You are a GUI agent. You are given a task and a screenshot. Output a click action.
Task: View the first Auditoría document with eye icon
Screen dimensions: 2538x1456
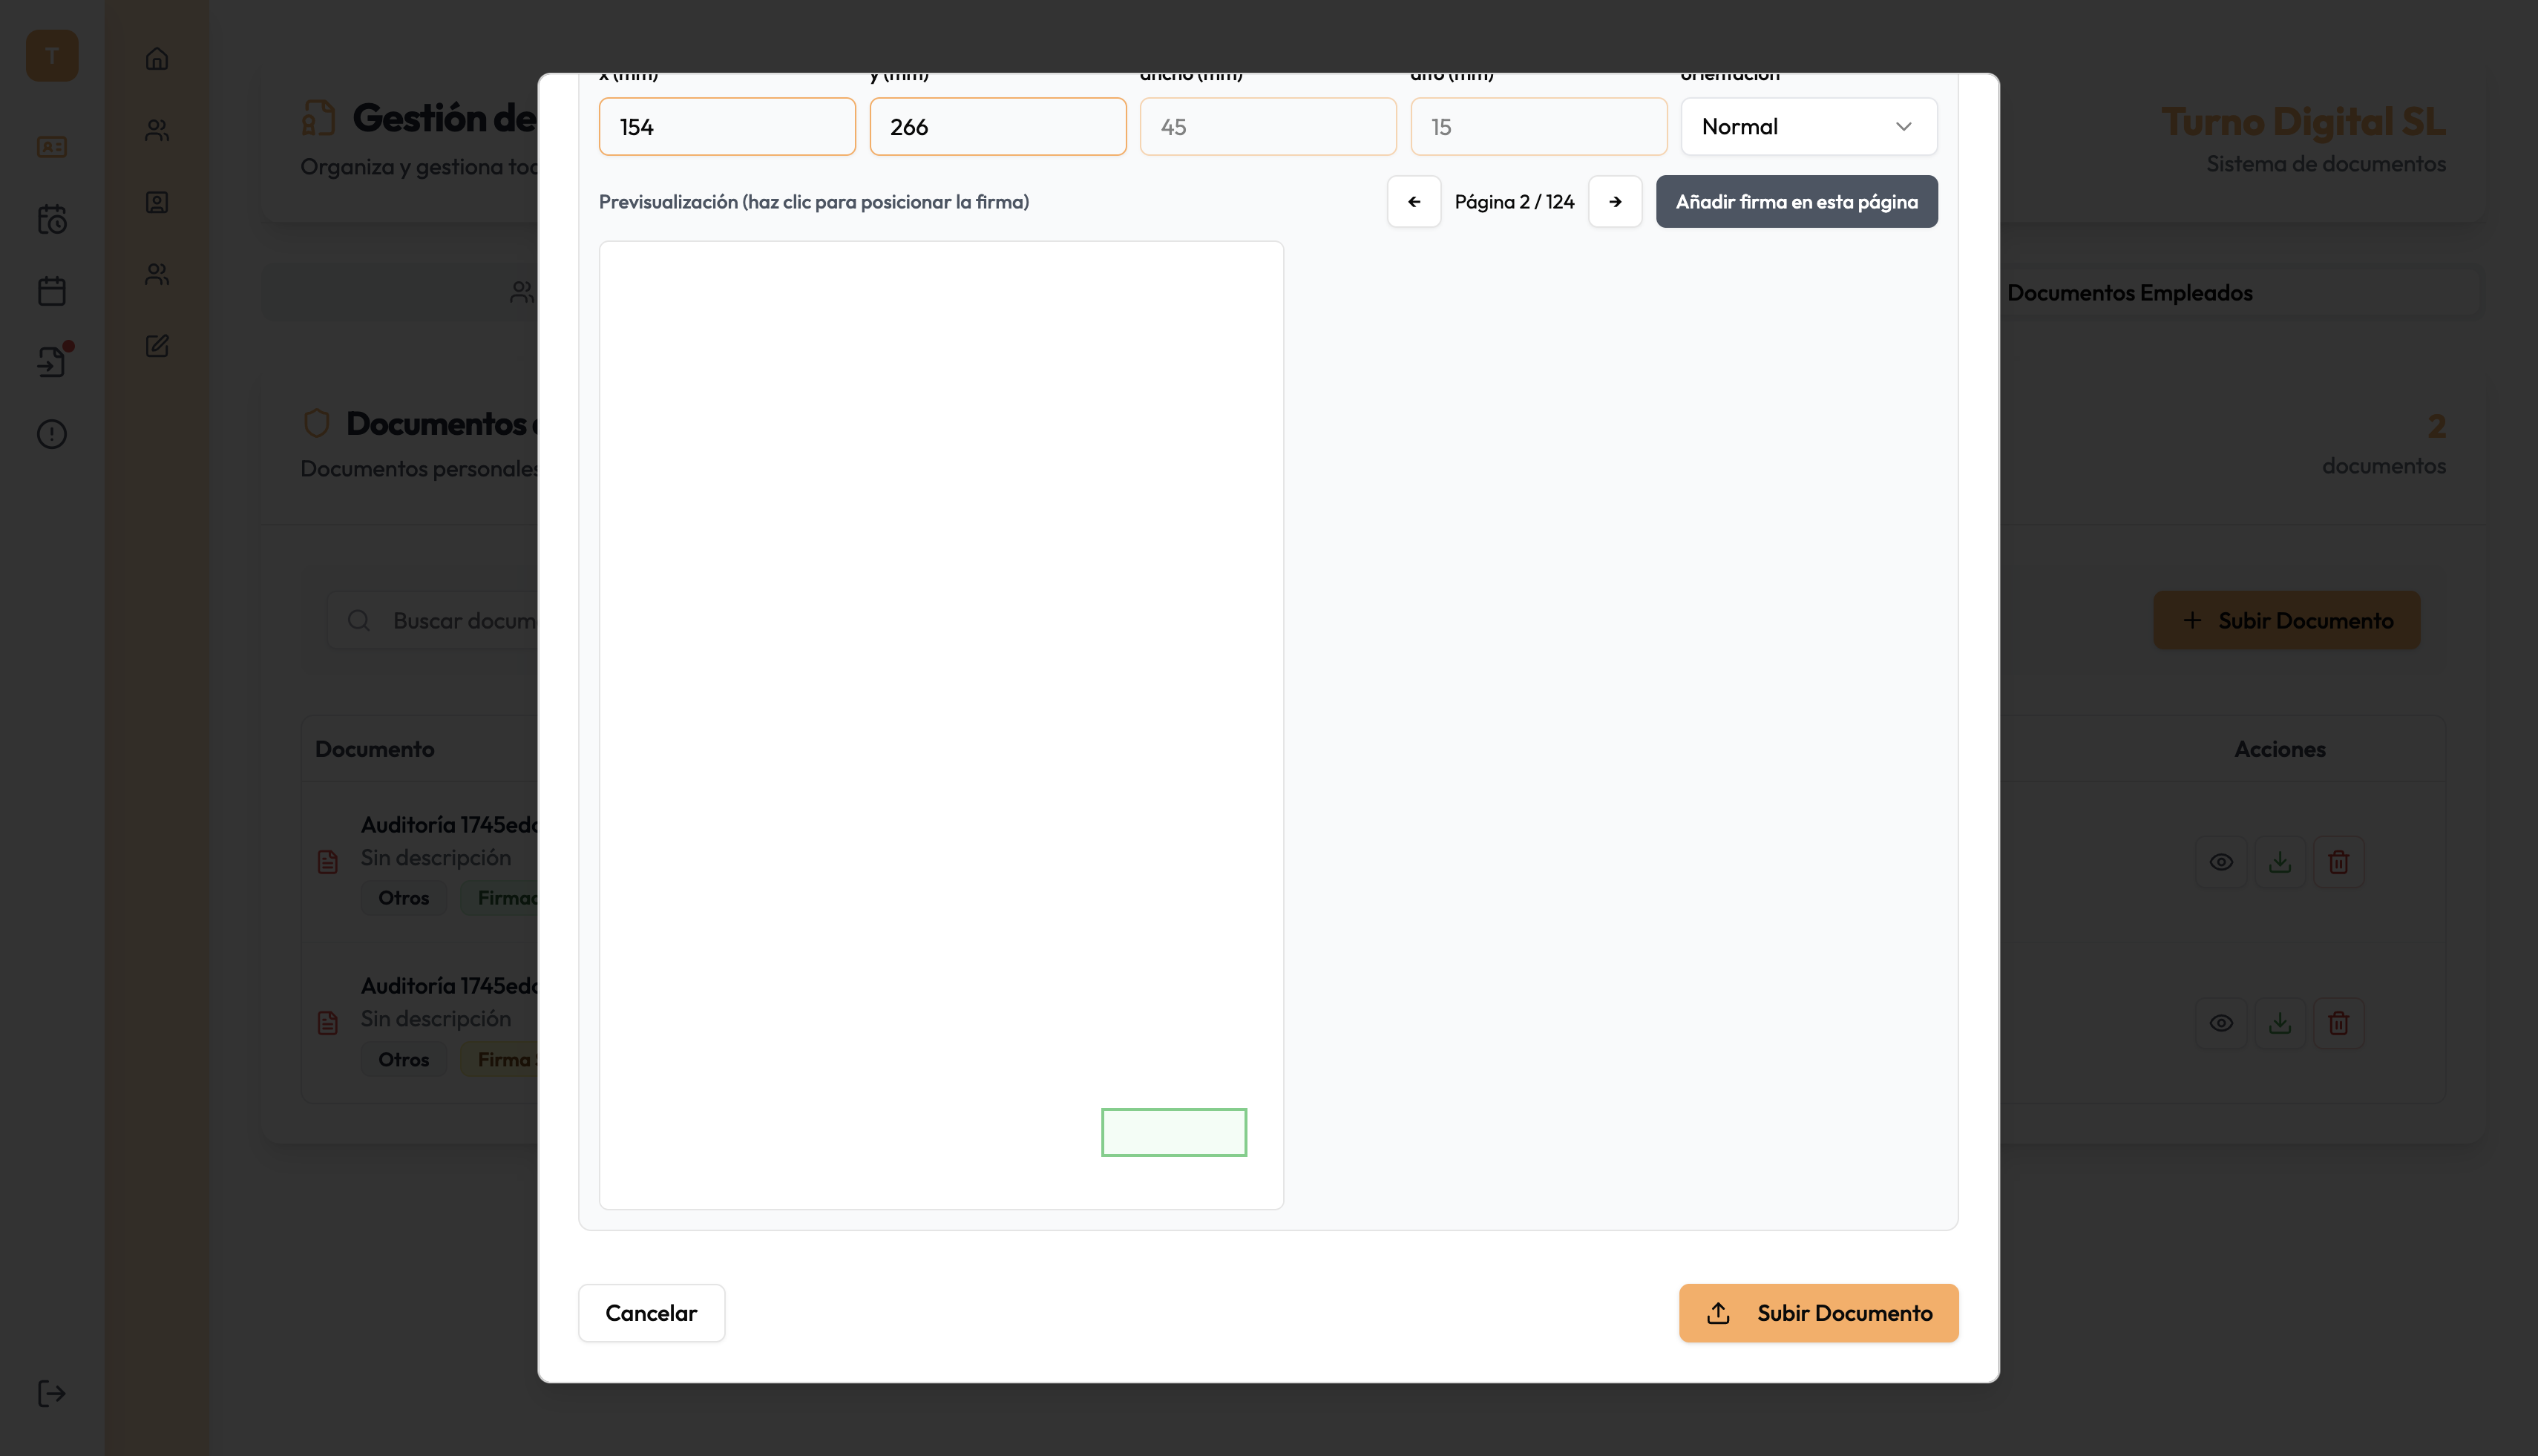[x=2221, y=862]
